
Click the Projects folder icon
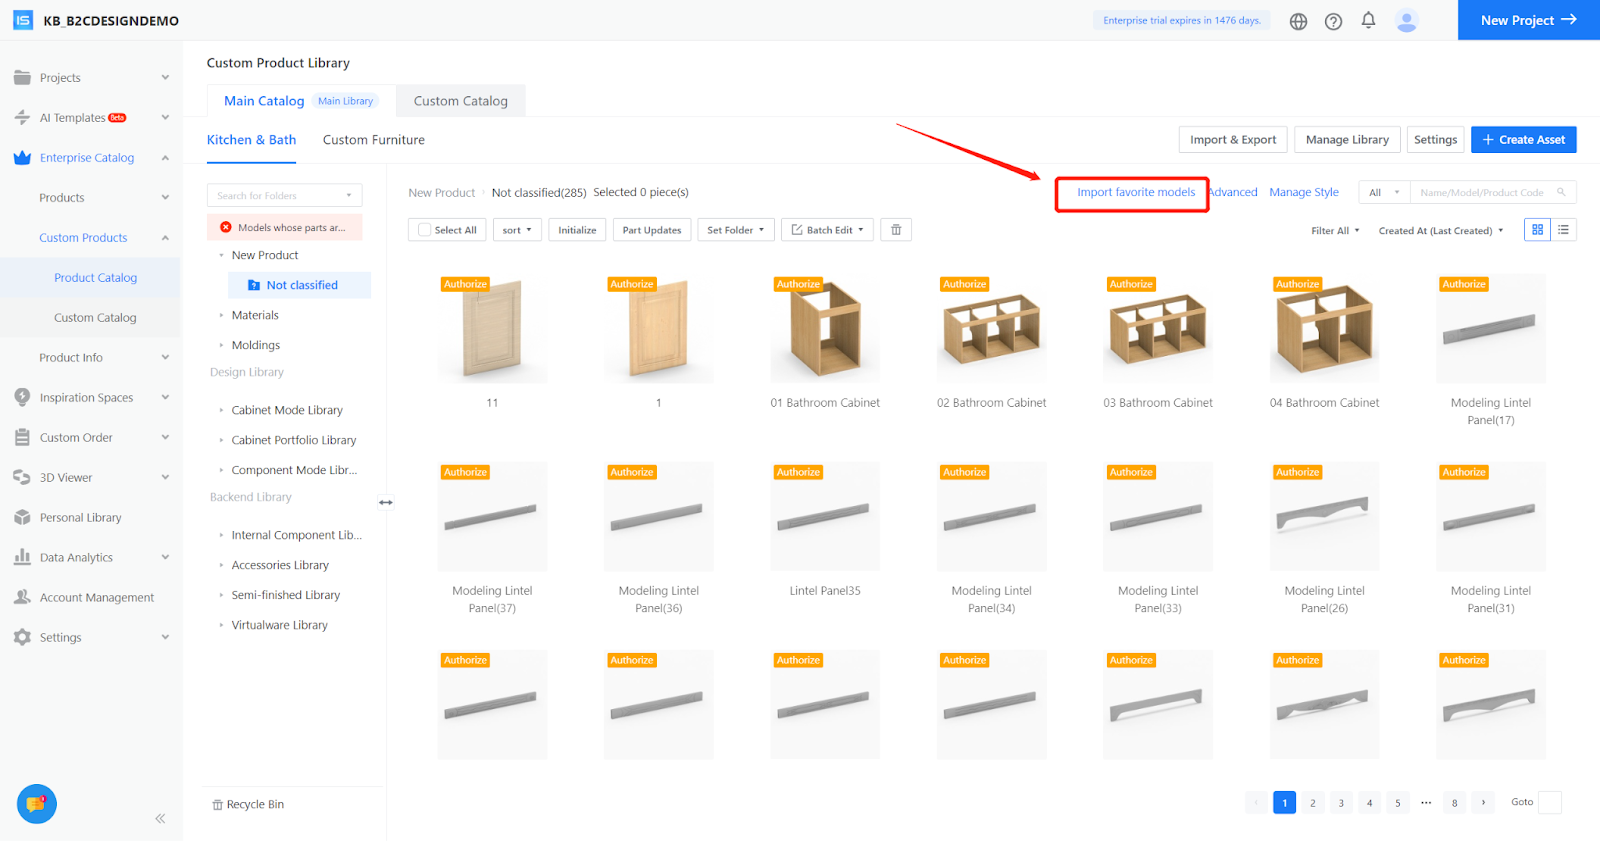point(22,78)
